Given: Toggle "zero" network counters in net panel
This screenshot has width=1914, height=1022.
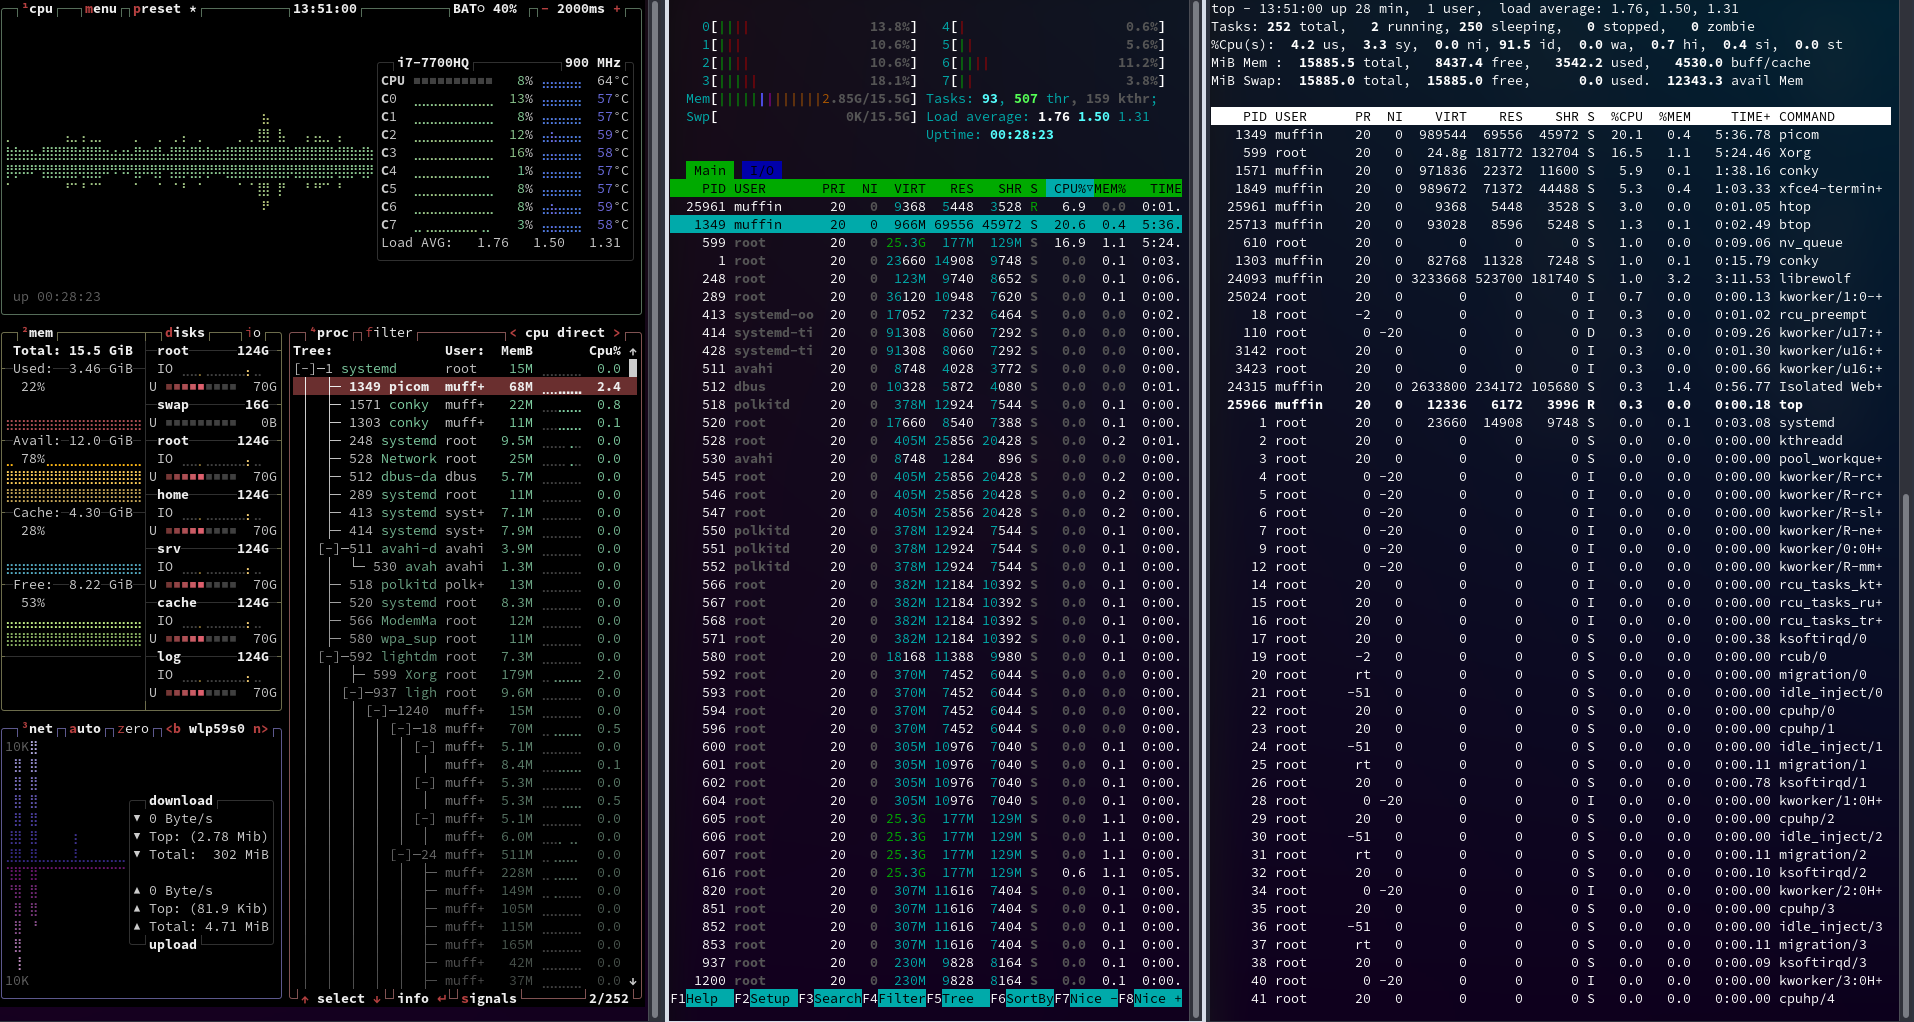Looking at the screenshot, I should pos(132,729).
